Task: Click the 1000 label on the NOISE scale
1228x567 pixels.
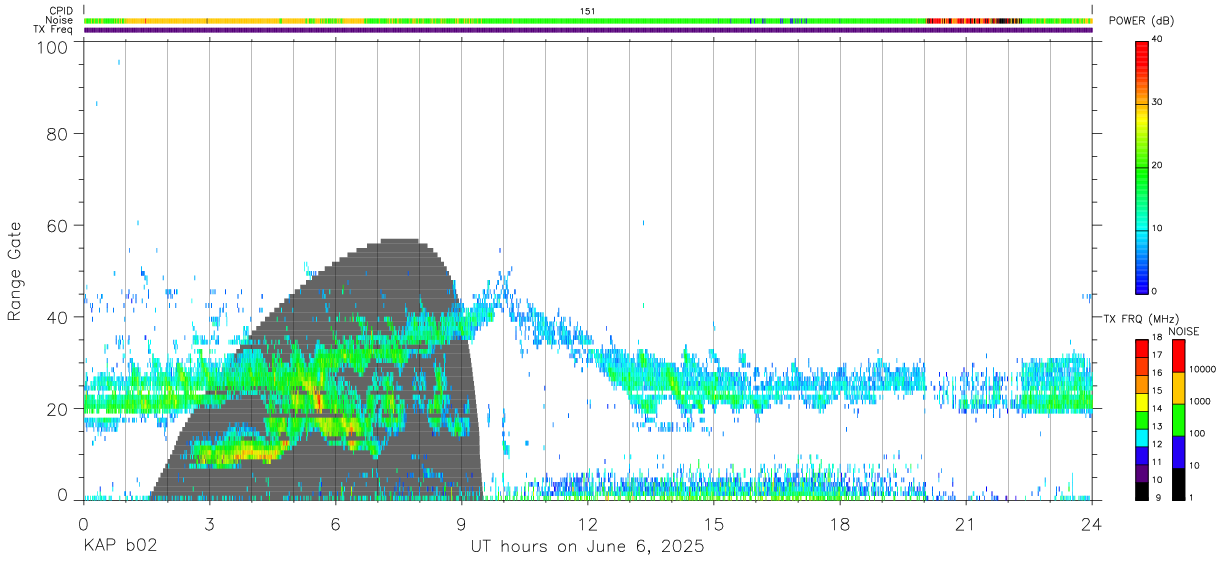Action: (1199, 402)
